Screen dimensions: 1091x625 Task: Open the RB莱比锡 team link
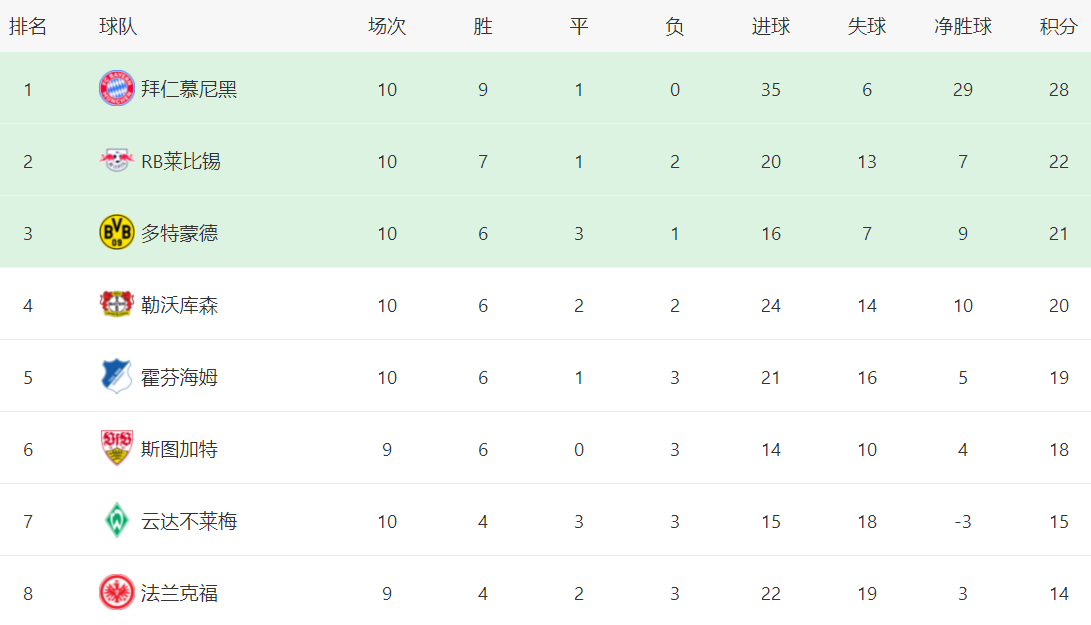tap(181, 161)
